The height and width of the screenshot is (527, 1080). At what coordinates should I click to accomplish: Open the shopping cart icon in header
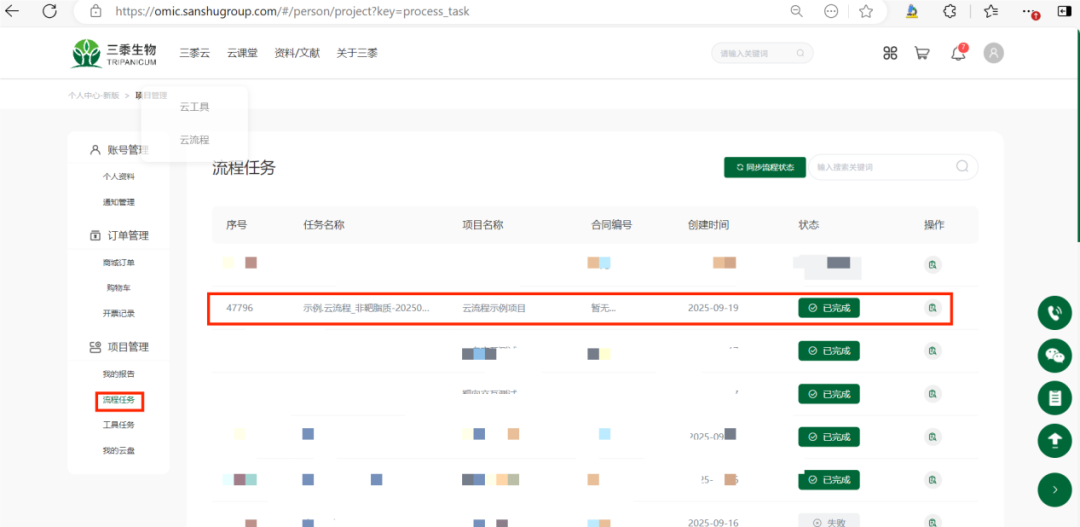point(922,53)
